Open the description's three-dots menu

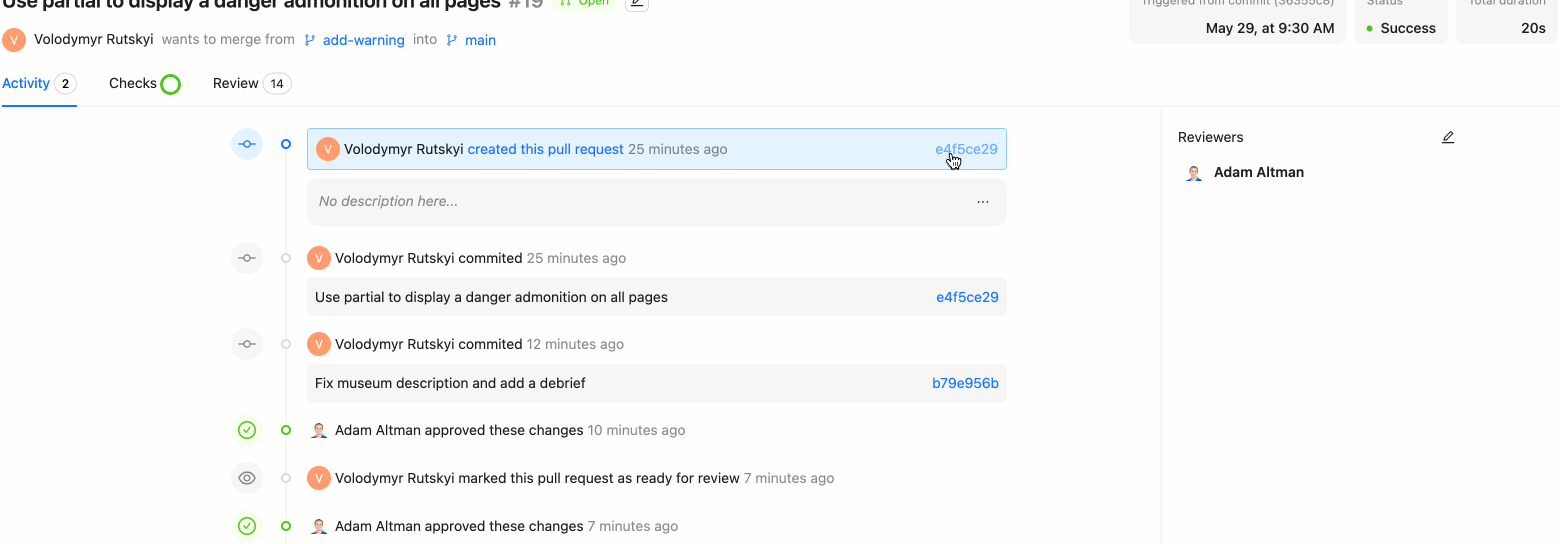click(983, 202)
